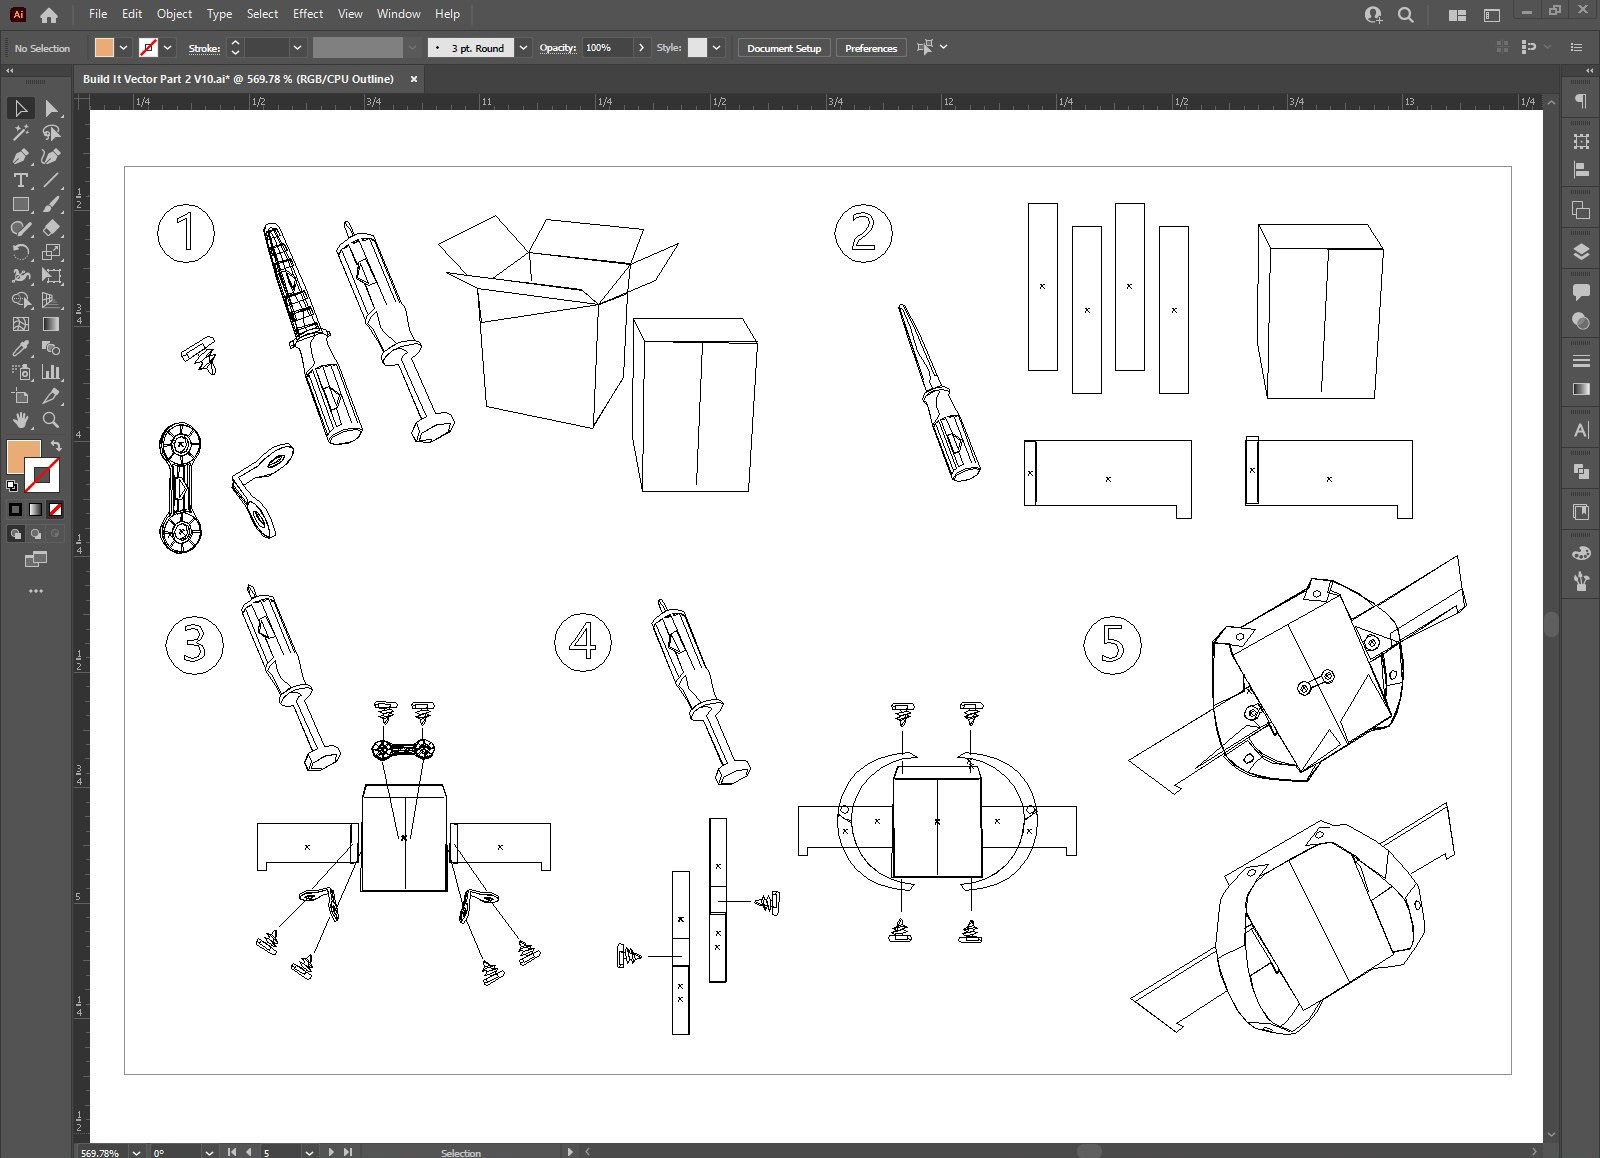The height and width of the screenshot is (1158, 1600).
Task: Open the zoom level dropdown
Action: (136, 1152)
